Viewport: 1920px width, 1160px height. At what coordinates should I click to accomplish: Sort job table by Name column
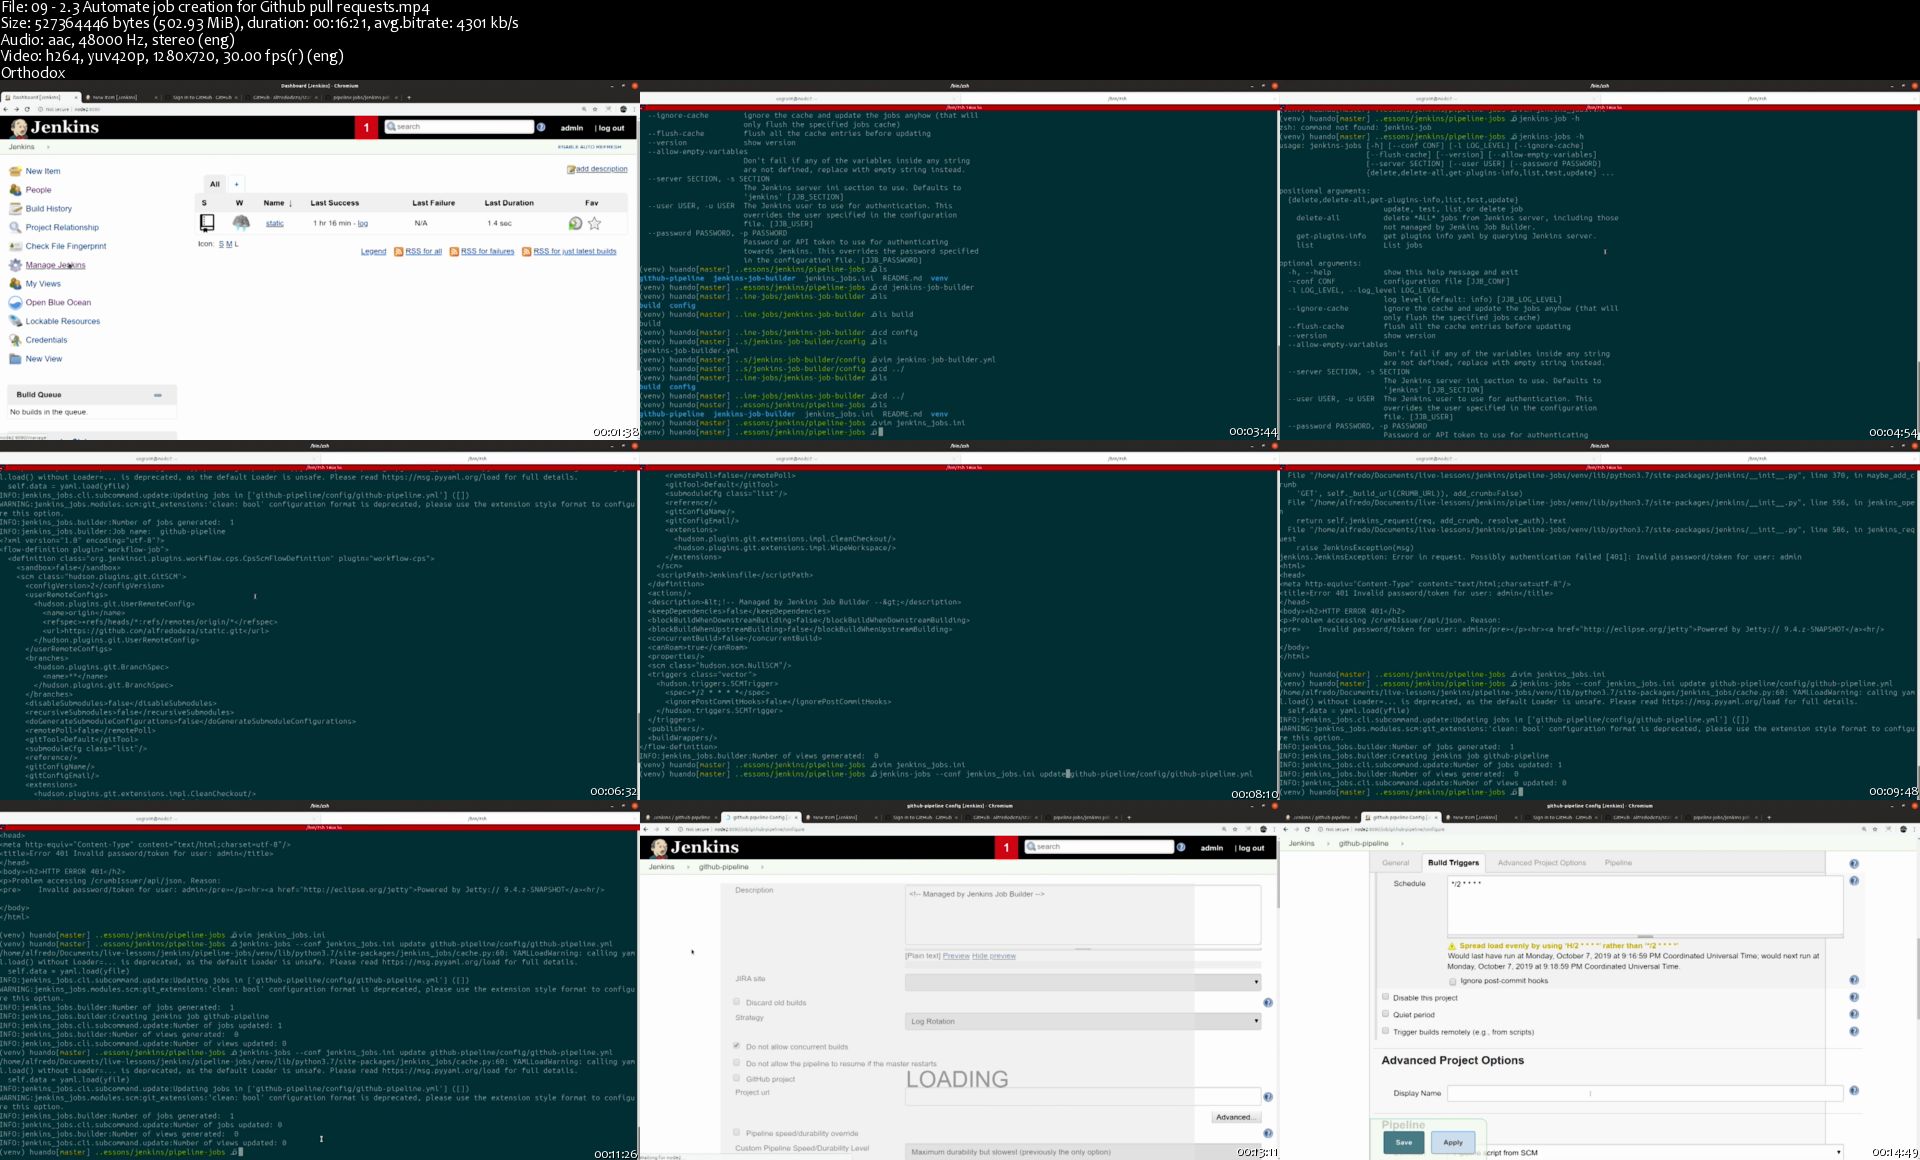[278, 203]
